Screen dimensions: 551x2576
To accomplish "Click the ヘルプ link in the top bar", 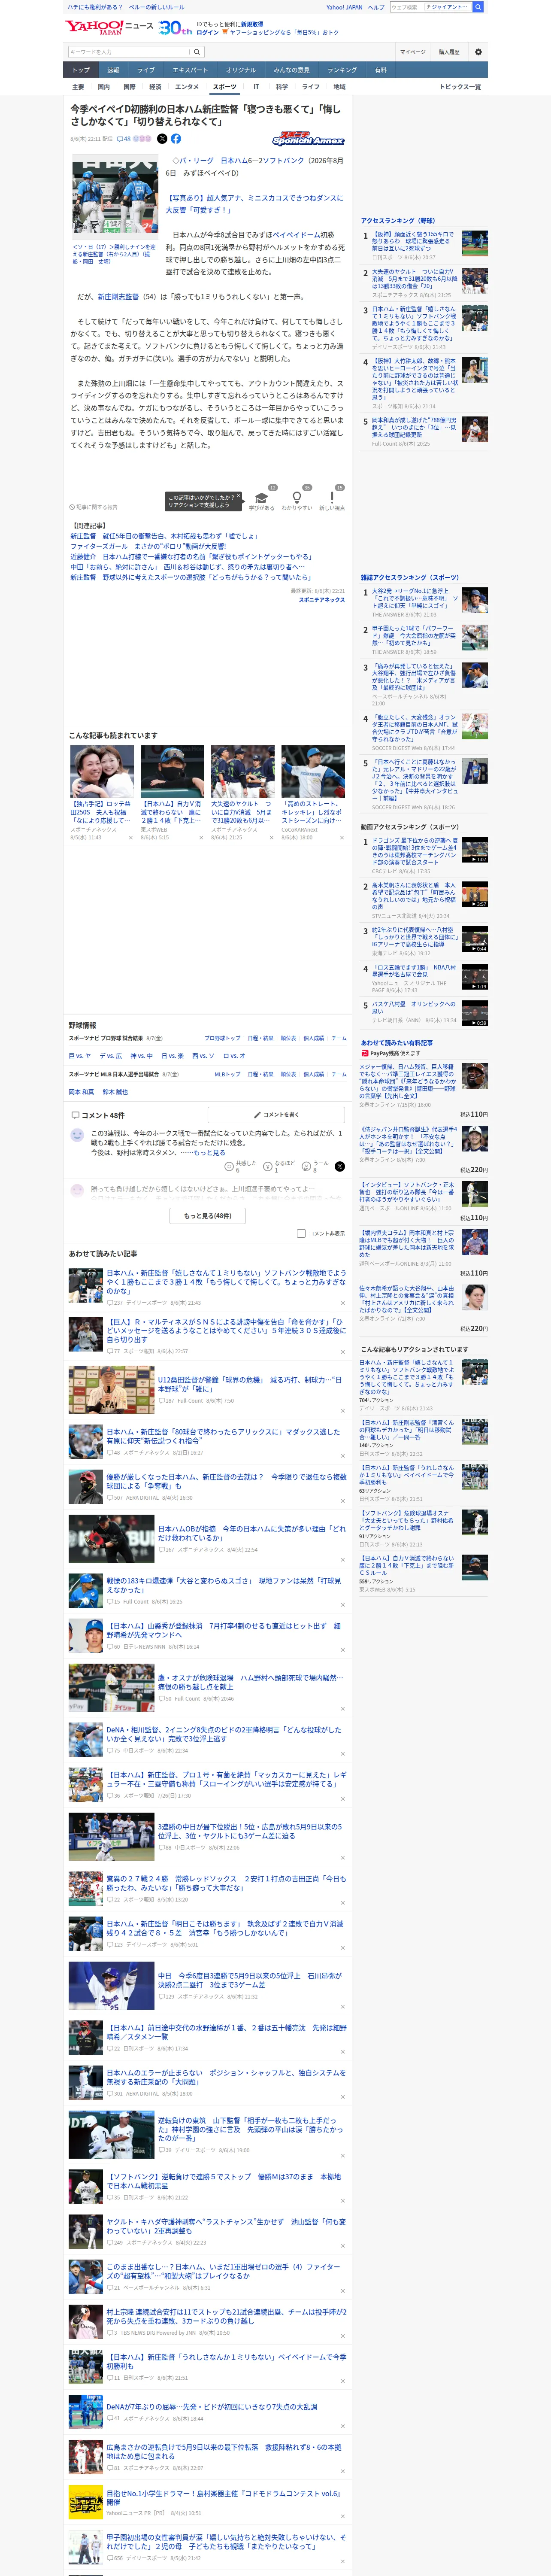I will click(x=376, y=7).
